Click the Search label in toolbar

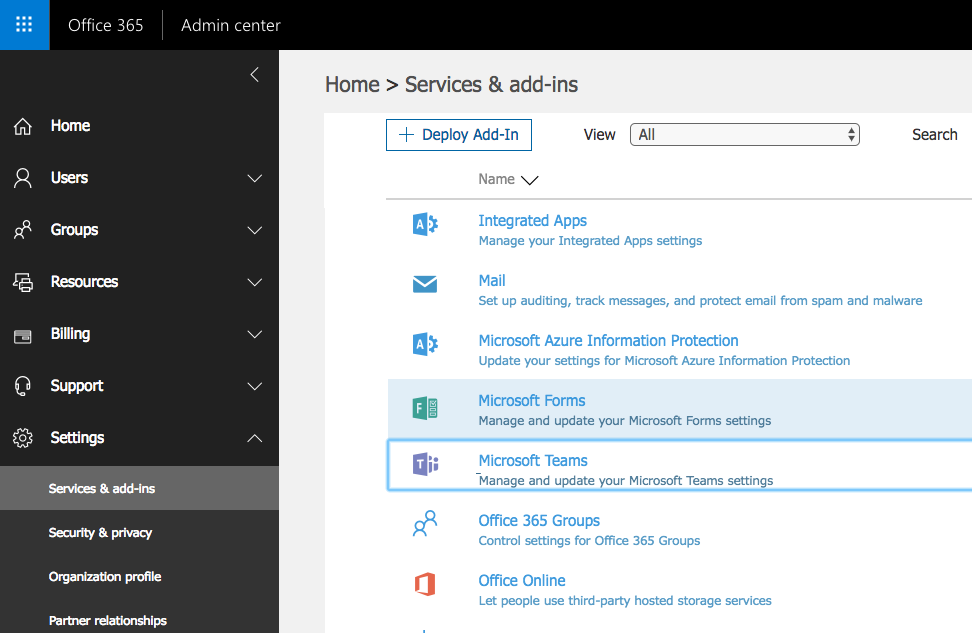[934, 135]
